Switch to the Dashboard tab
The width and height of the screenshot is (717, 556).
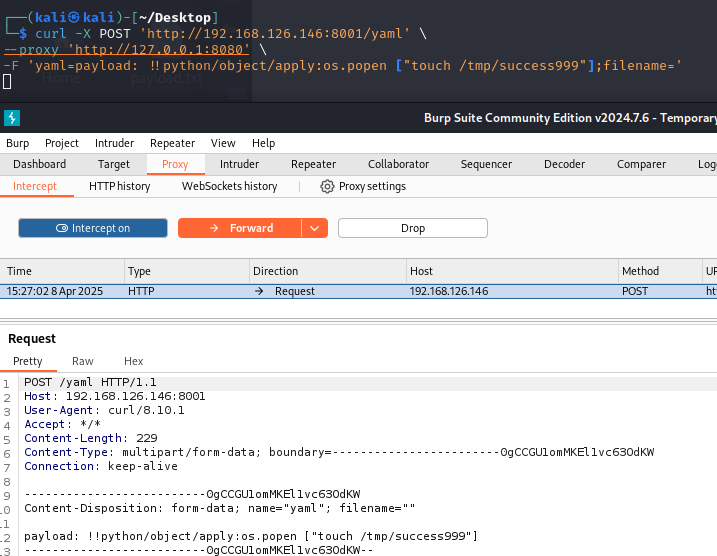pos(40,164)
